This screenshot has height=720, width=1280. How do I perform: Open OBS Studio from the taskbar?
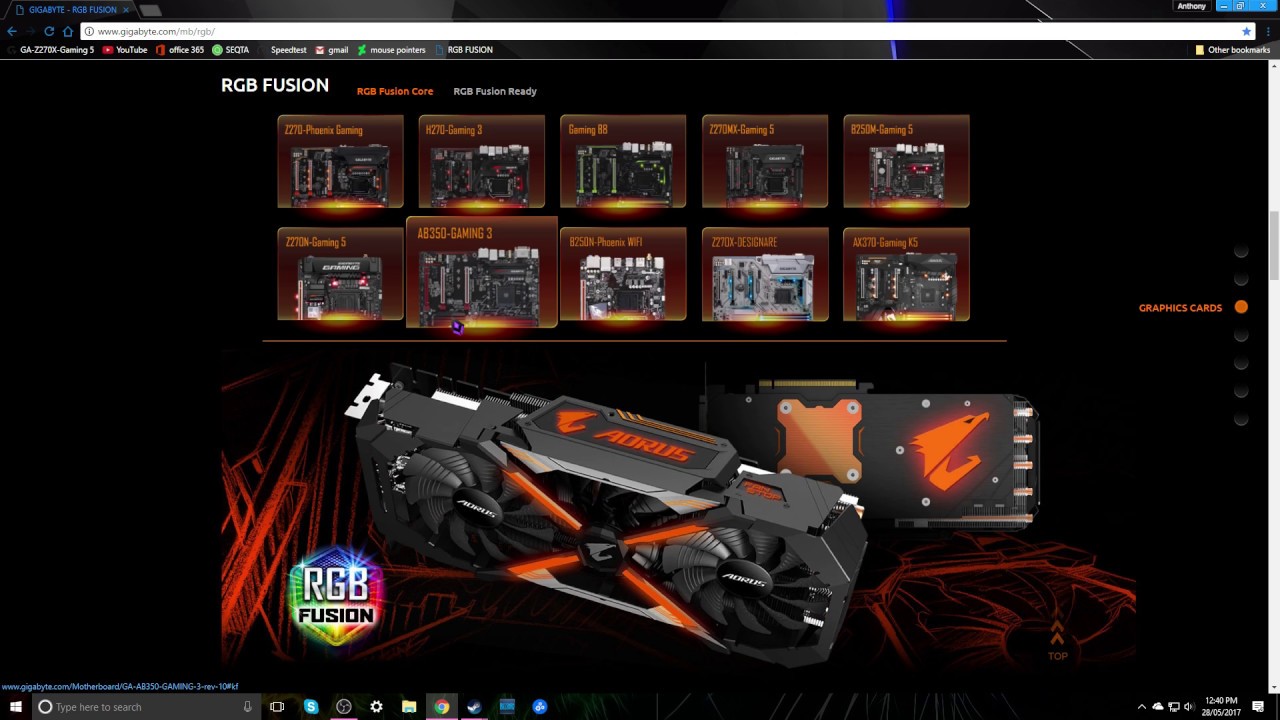tap(344, 706)
